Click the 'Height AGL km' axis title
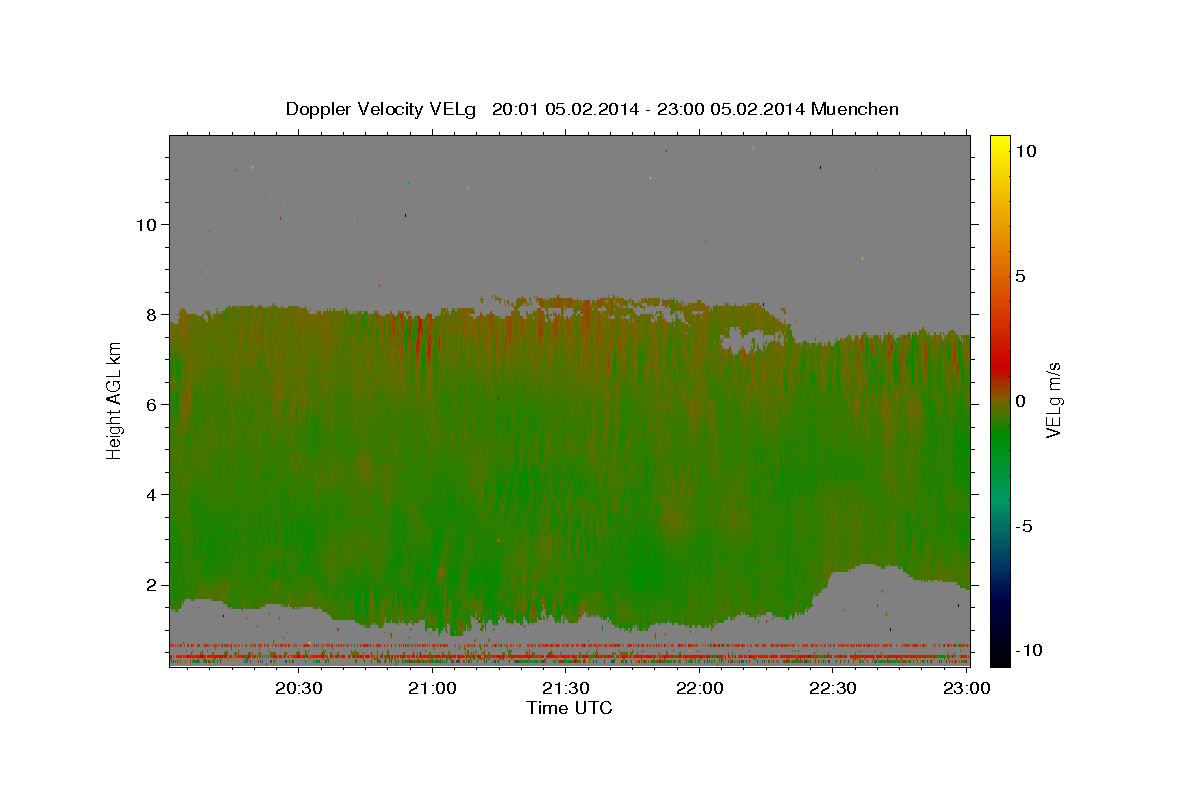This screenshot has width=1200, height=800. coord(115,400)
